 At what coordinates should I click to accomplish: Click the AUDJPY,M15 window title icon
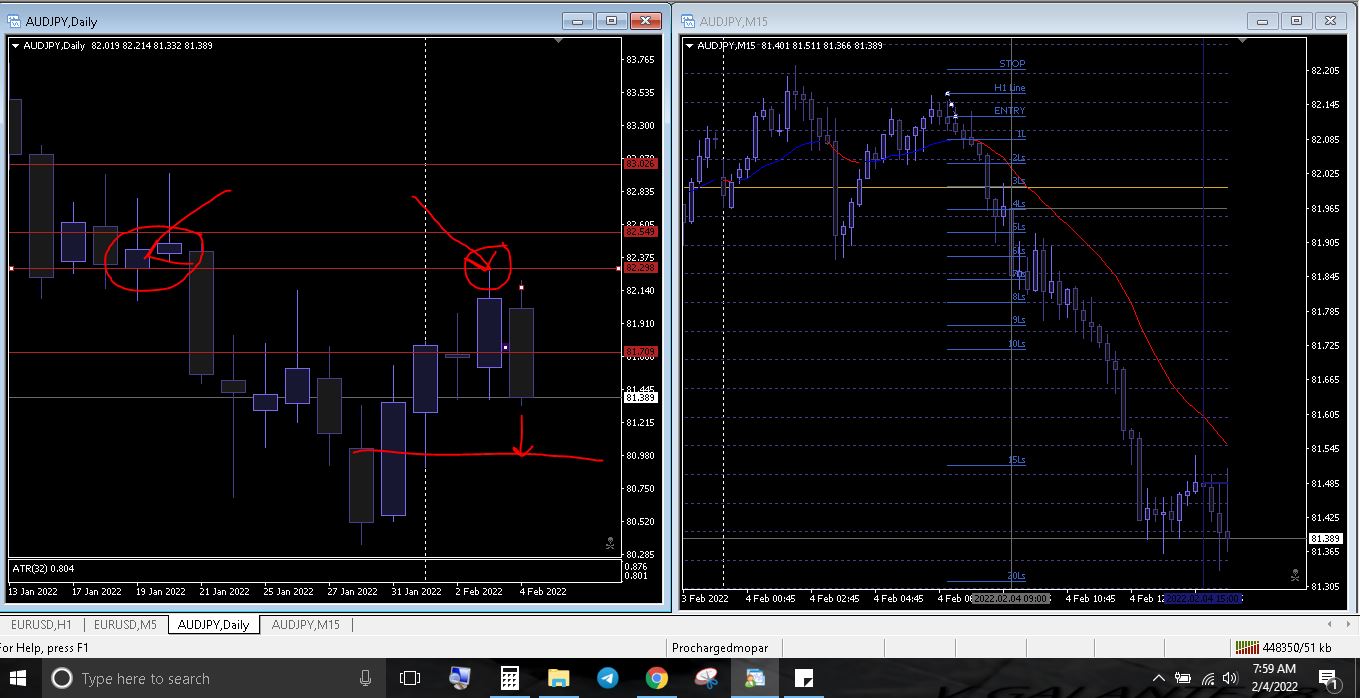(x=688, y=21)
